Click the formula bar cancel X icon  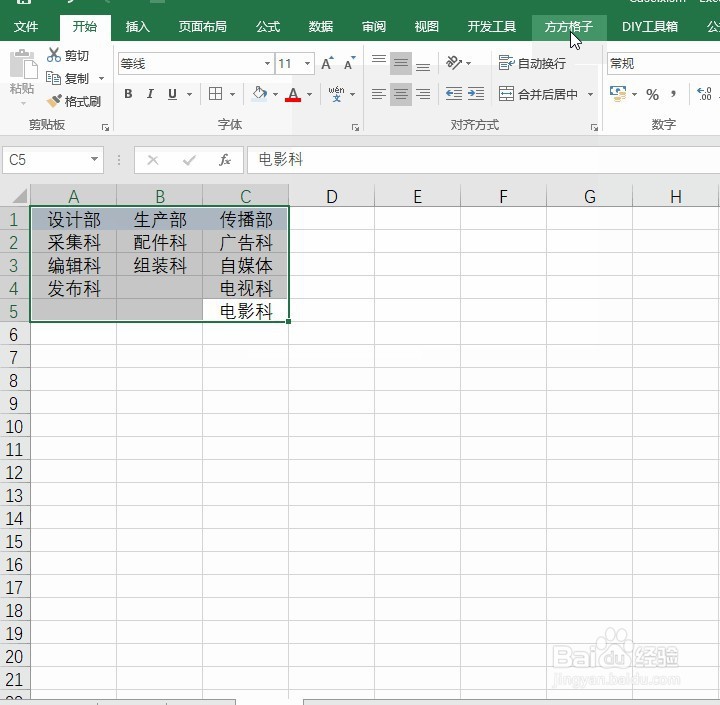click(153, 160)
